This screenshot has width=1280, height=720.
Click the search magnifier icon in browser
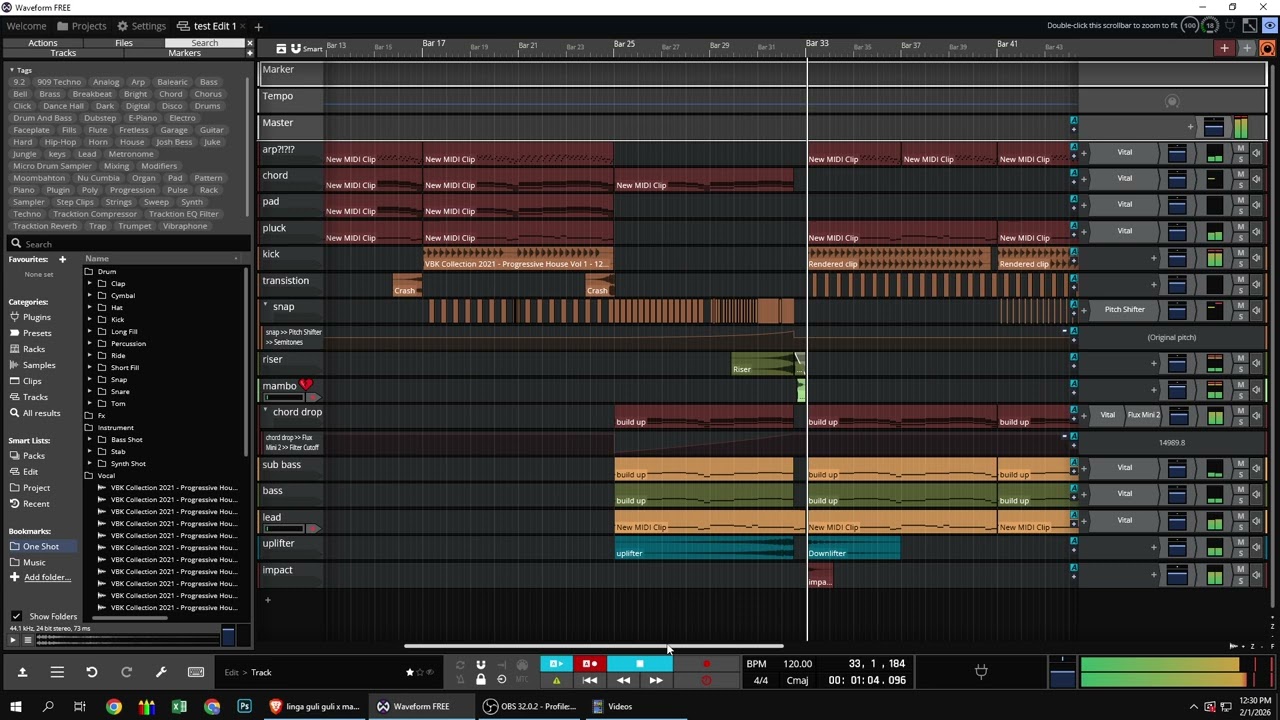[x=15, y=244]
